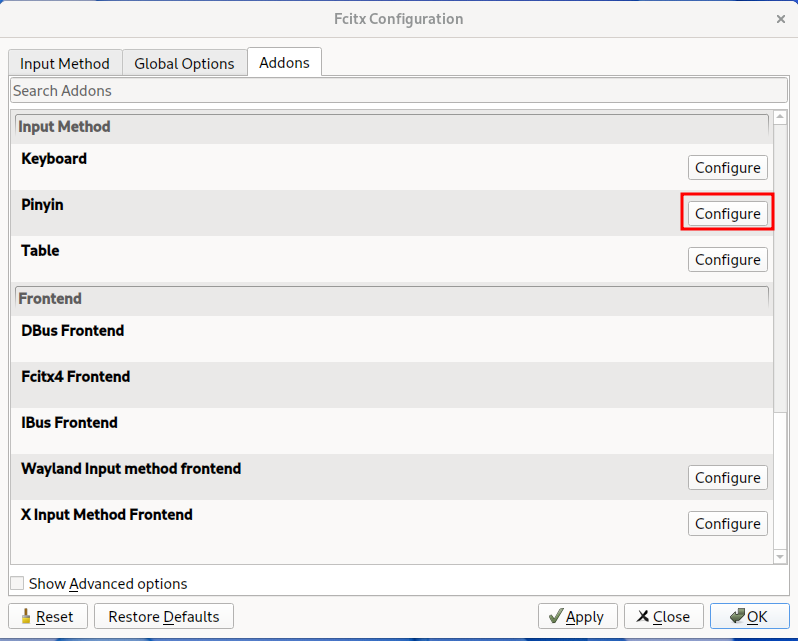The image size is (798, 641).
Task: Configure X Input Method Frontend
Action: (727, 524)
